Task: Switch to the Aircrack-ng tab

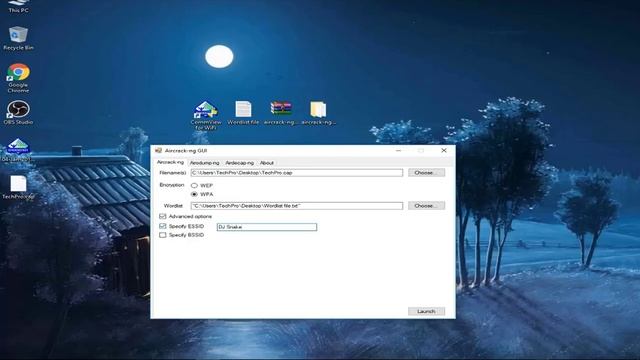Action: point(171,162)
